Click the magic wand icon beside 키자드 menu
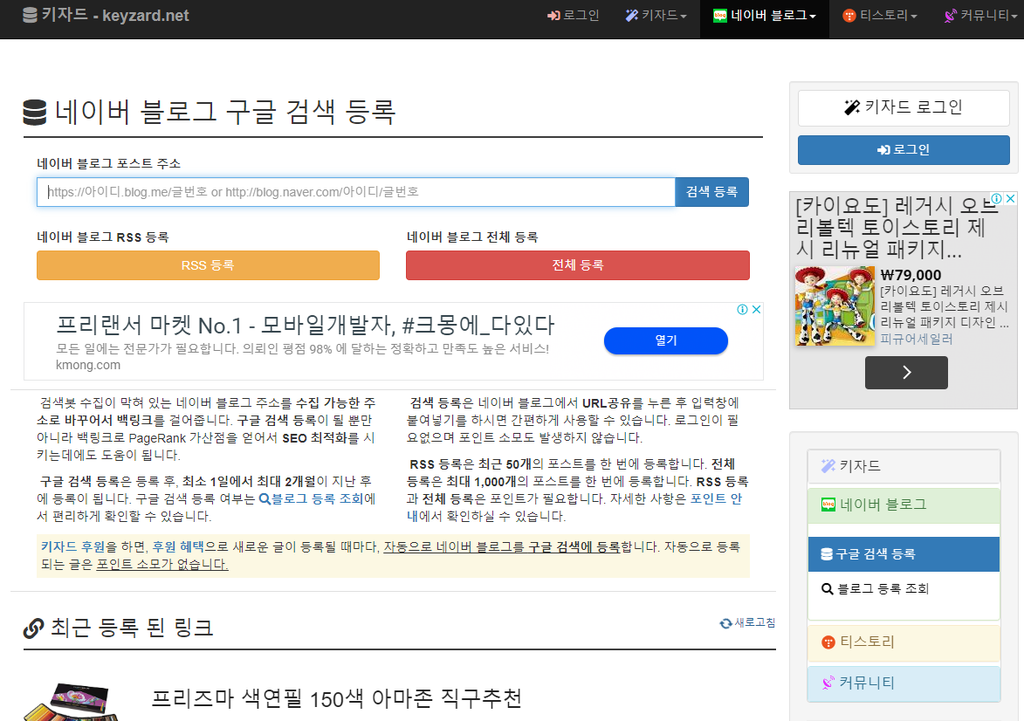 tap(632, 16)
